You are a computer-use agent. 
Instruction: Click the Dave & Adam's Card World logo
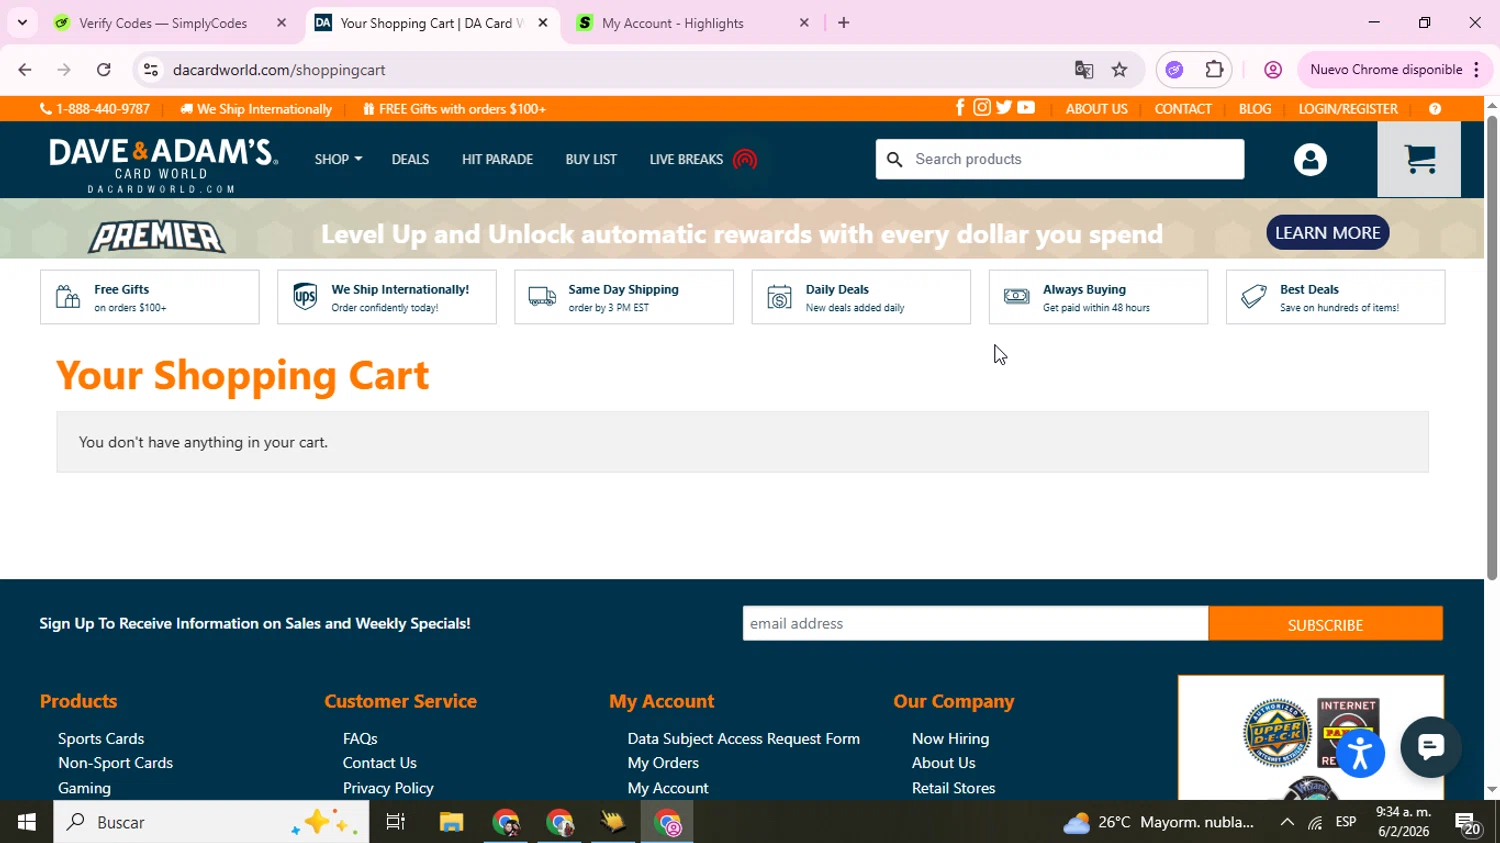163,165
